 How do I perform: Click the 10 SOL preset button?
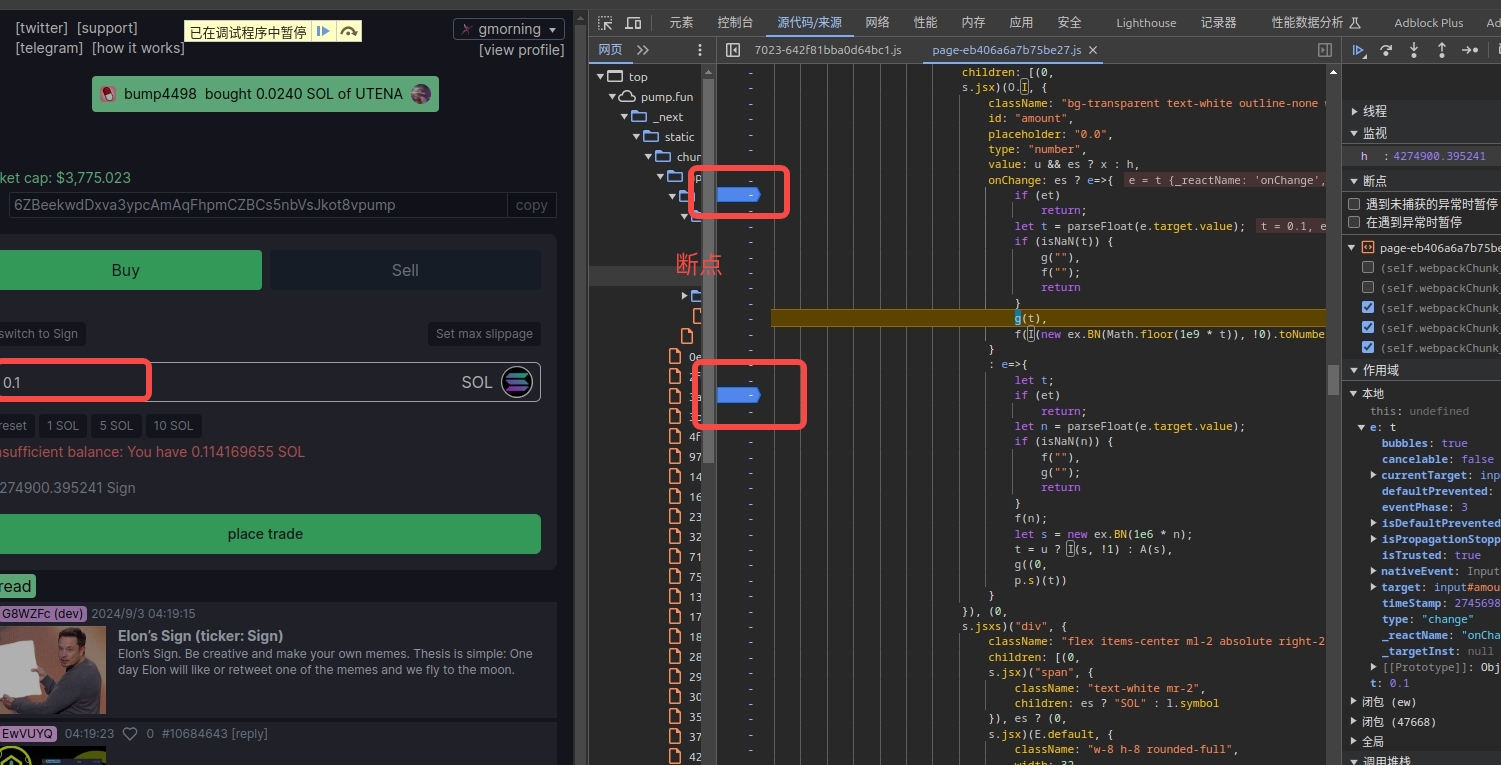click(173, 426)
